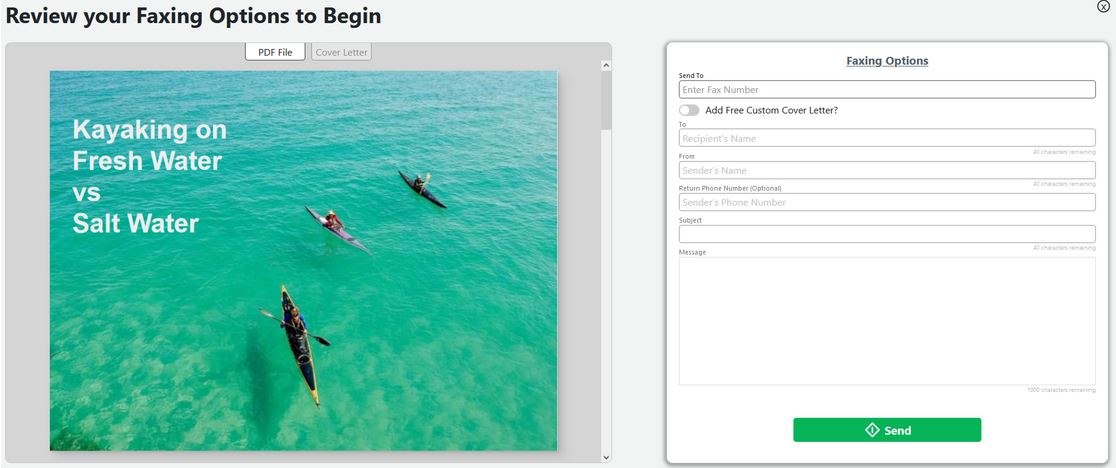Focus the Recipient's Name field
Image resolution: width=1116 pixels, height=468 pixels.
[887, 138]
